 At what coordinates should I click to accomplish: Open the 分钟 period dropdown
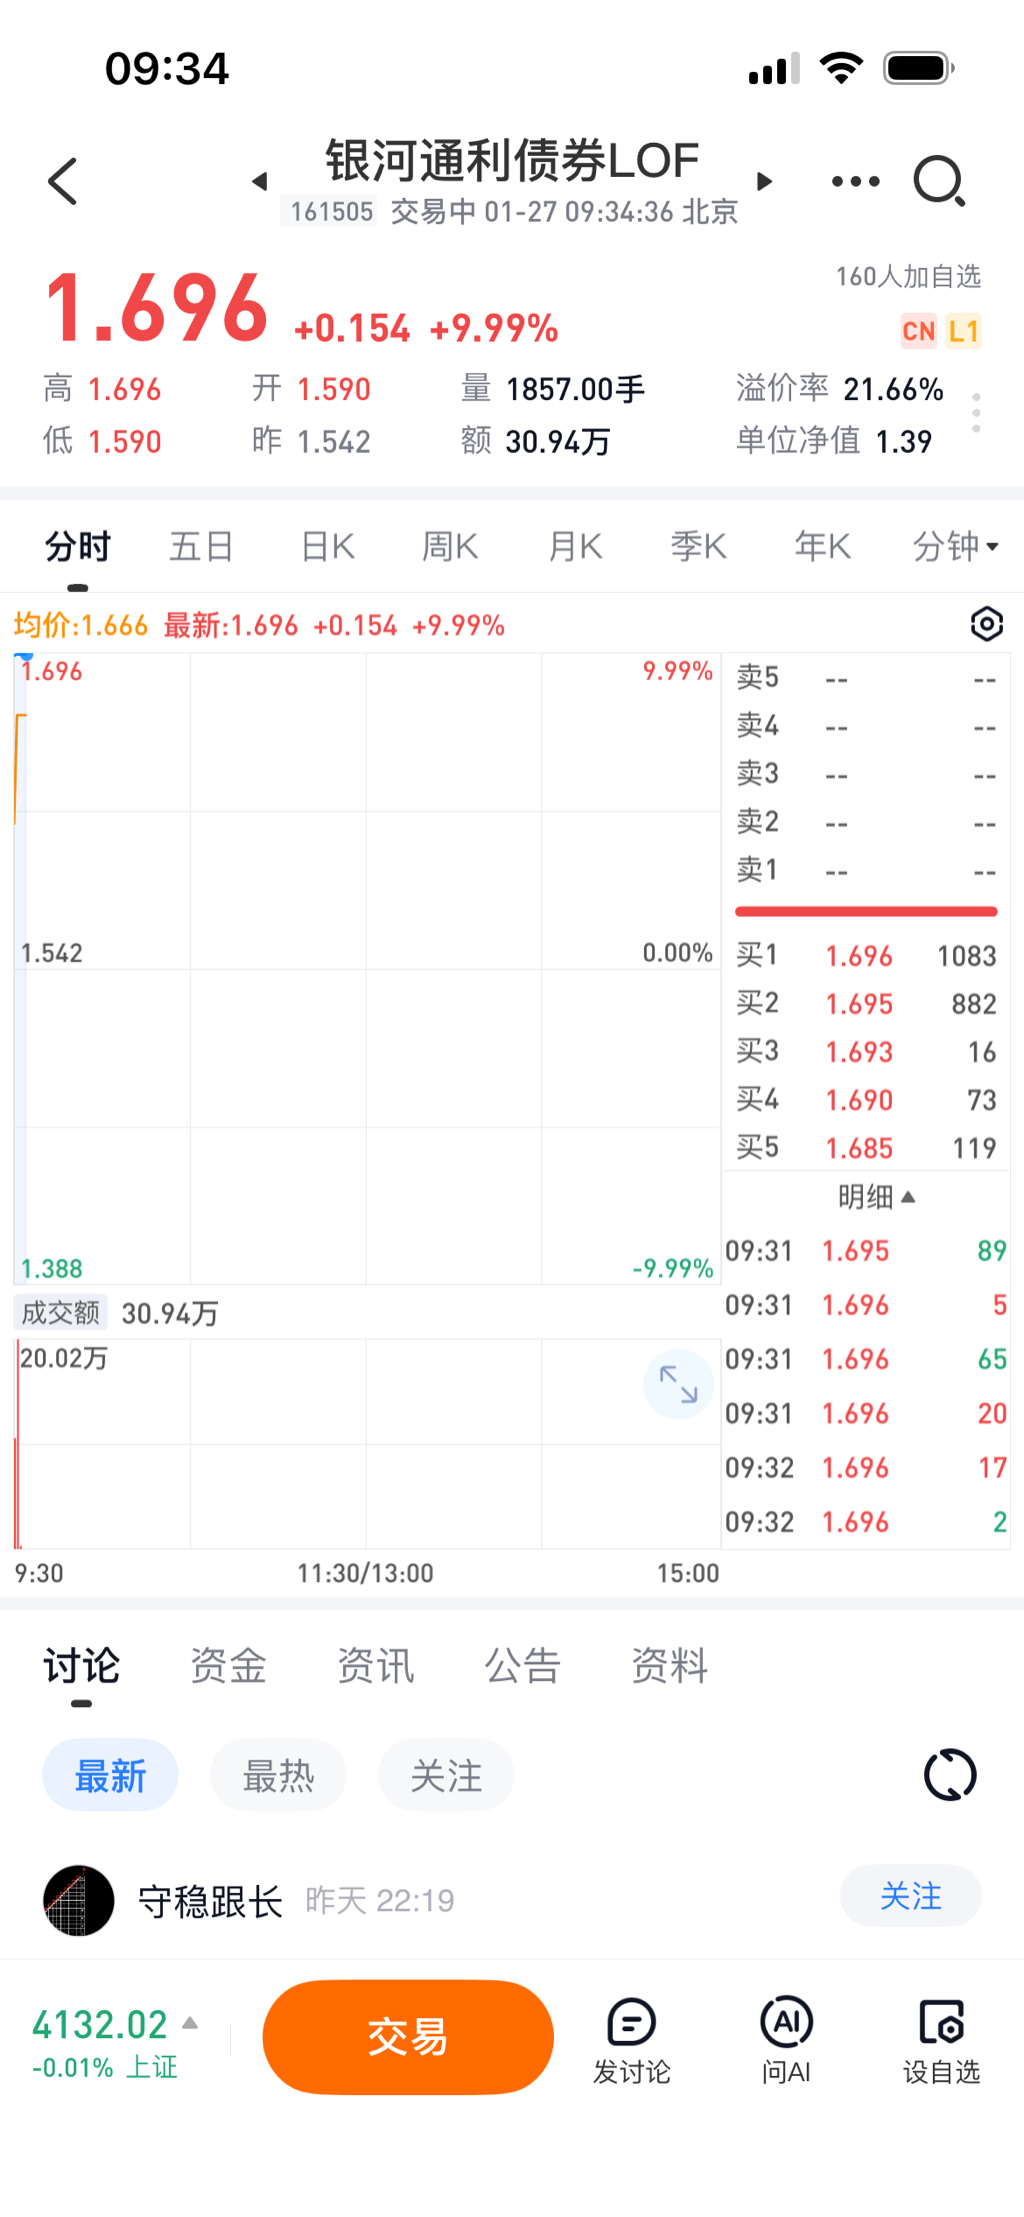(x=955, y=547)
